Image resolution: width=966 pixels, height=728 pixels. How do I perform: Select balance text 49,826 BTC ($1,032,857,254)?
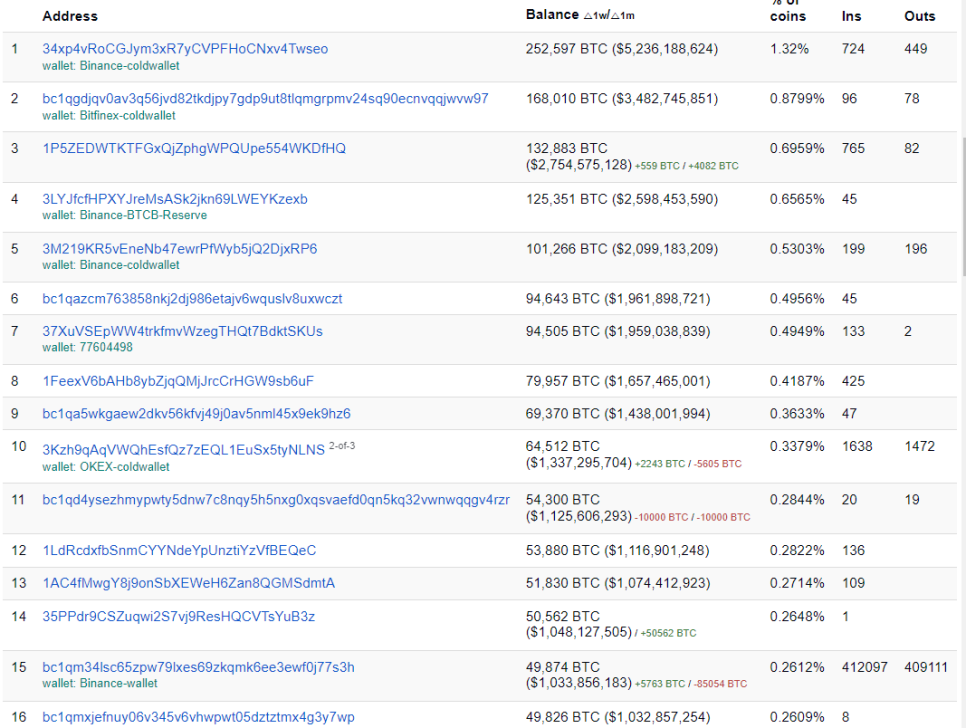(618, 718)
